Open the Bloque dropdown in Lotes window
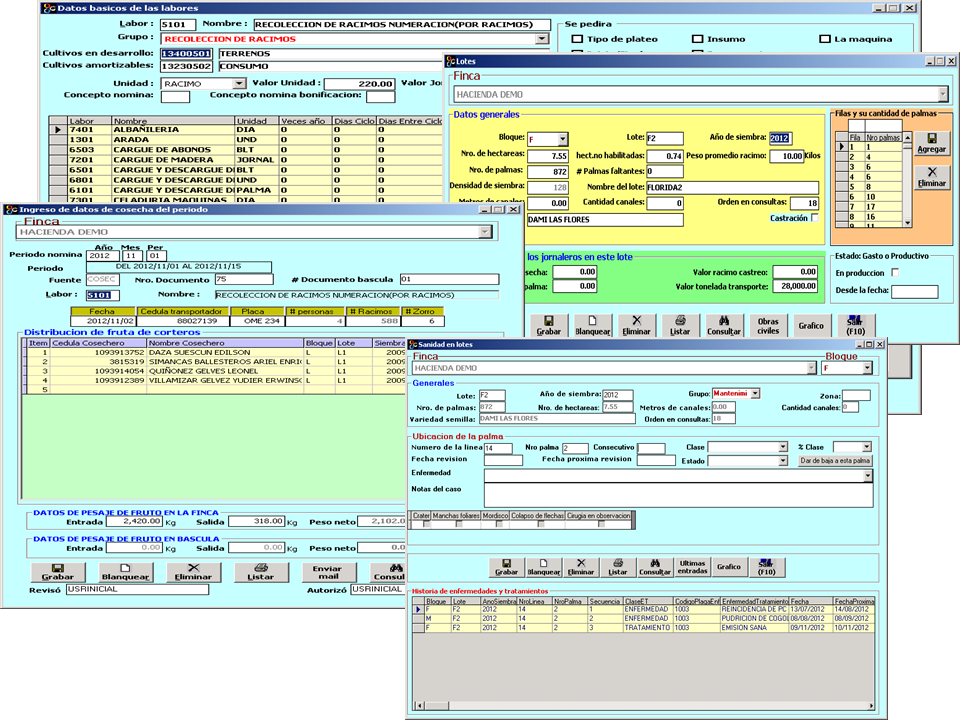 [563, 138]
